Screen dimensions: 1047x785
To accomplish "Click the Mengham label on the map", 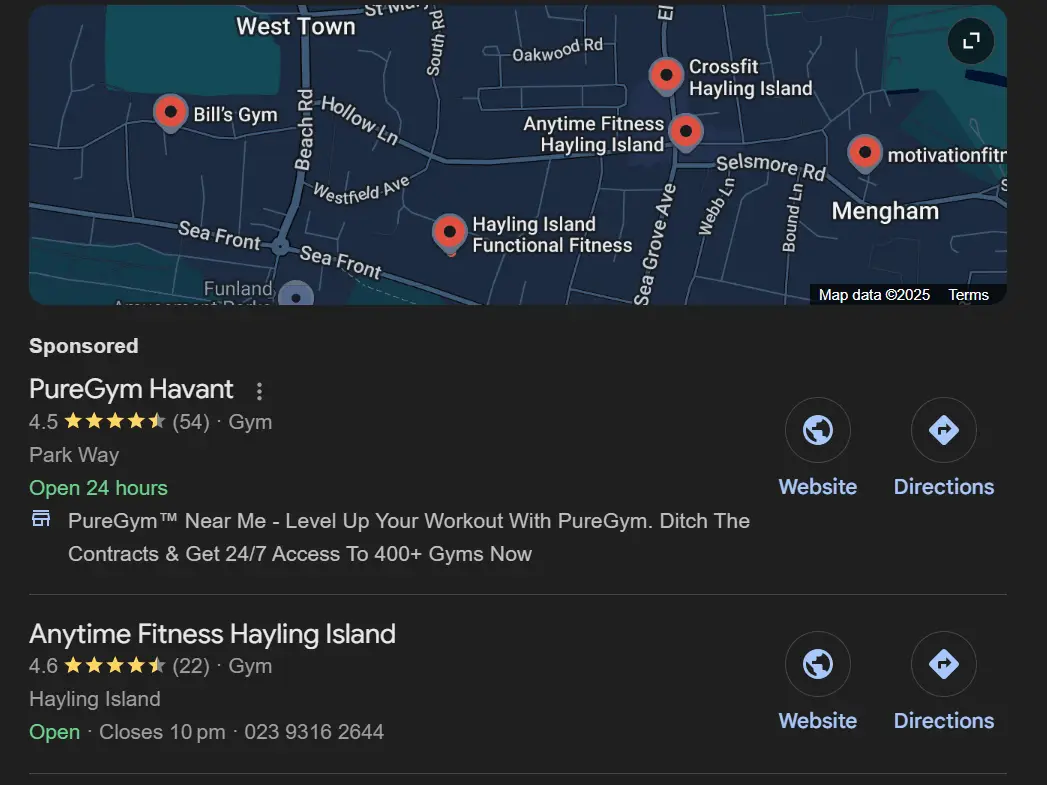I will click(x=884, y=211).
